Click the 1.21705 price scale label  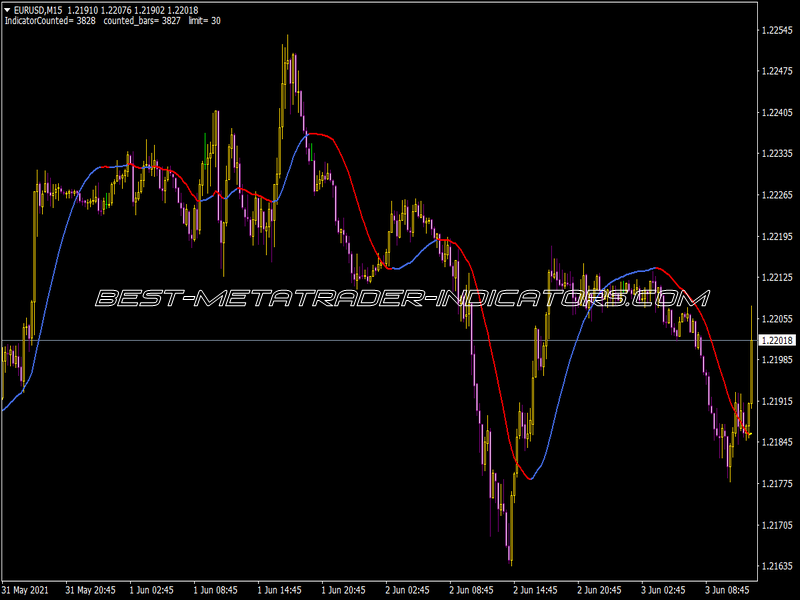coord(778,525)
